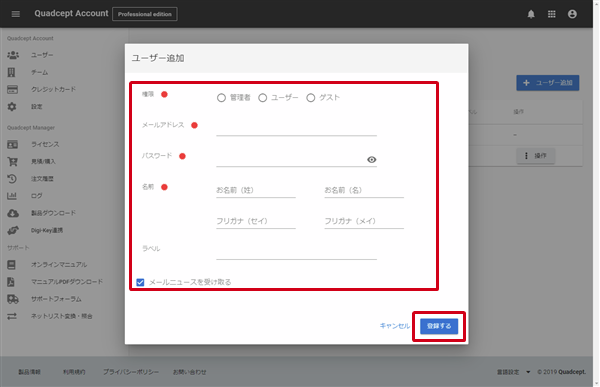Image resolution: width=600 pixels, height=387 pixels.
Task: Open the apps grid launcher
Action: click(x=551, y=14)
